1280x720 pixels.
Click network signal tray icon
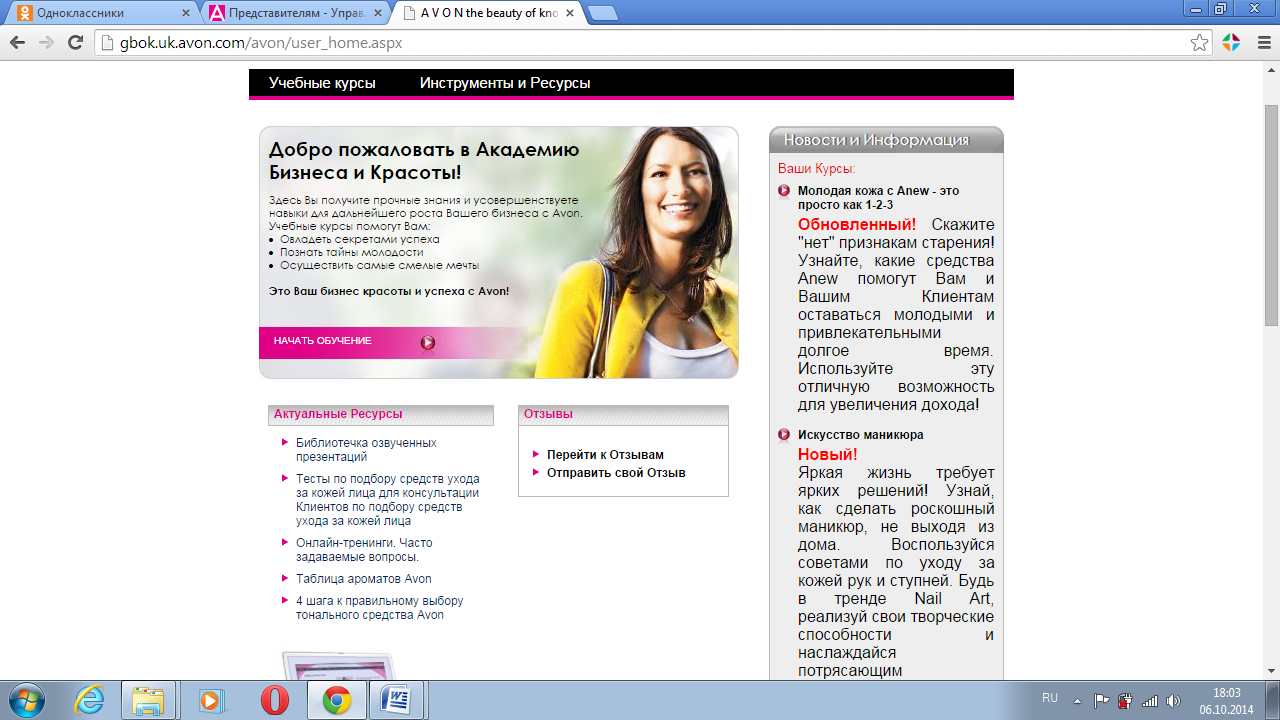pos(1150,701)
